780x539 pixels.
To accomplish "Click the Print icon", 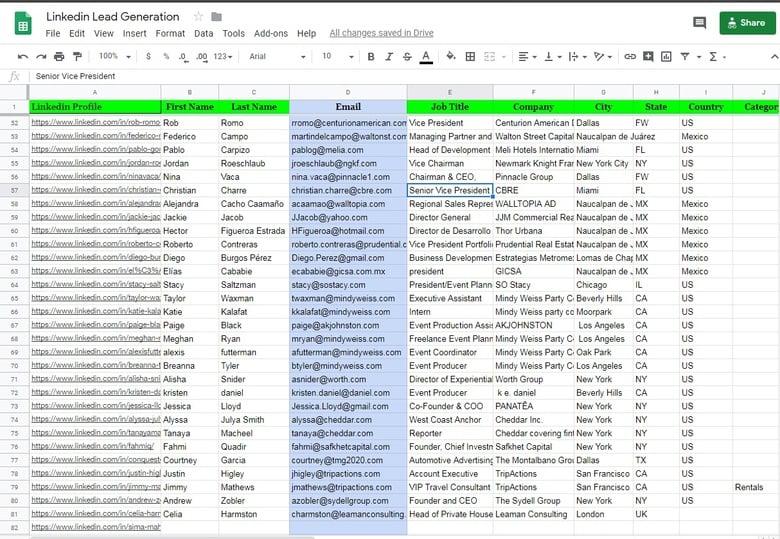I will point(59,57).
